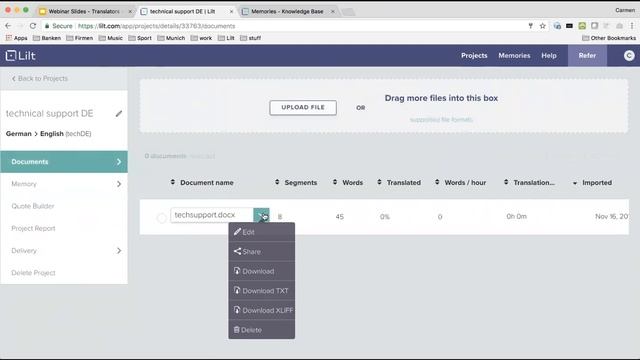Click Delete Project in sidebar
640x360 pixels.
click(x=33, y=273)
